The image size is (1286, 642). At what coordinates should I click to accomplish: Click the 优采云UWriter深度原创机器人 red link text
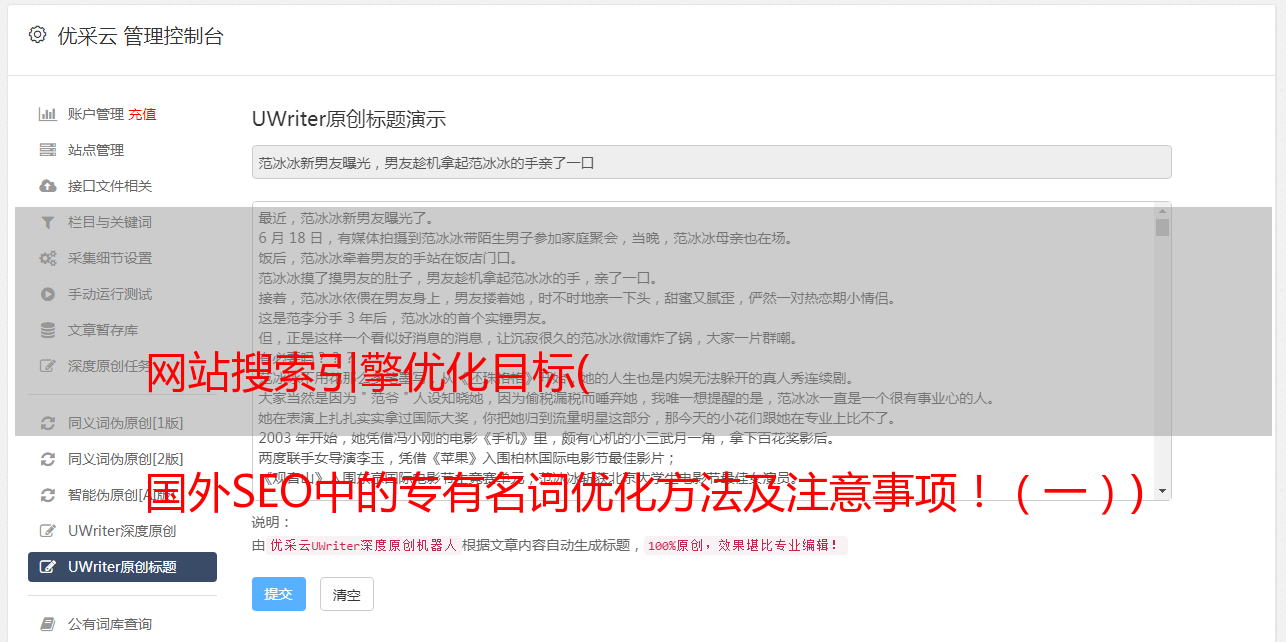pyautogui.click(x=363, y=546)
